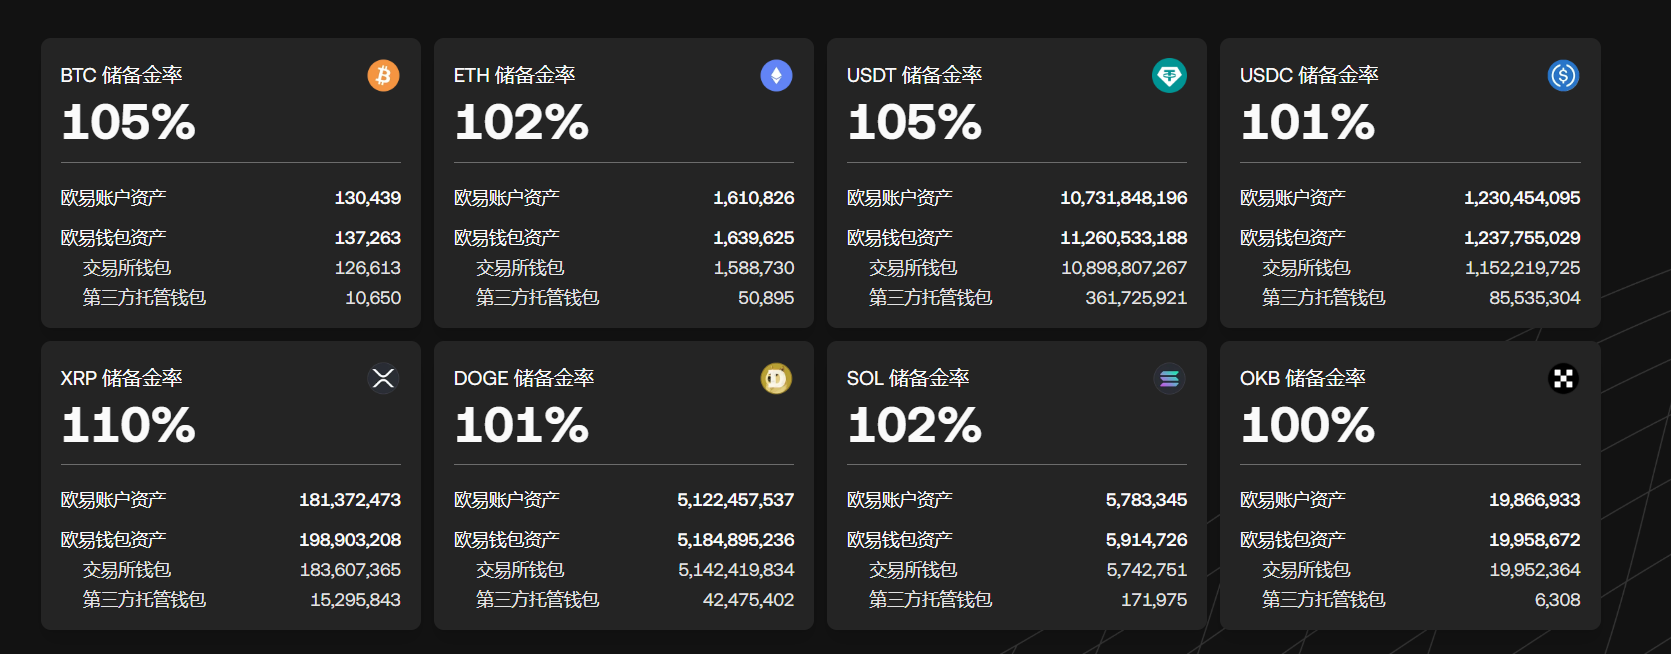Click ETH third-party custody value 50,895
This screenshot has height=654, width=1671.
(766, 298)
